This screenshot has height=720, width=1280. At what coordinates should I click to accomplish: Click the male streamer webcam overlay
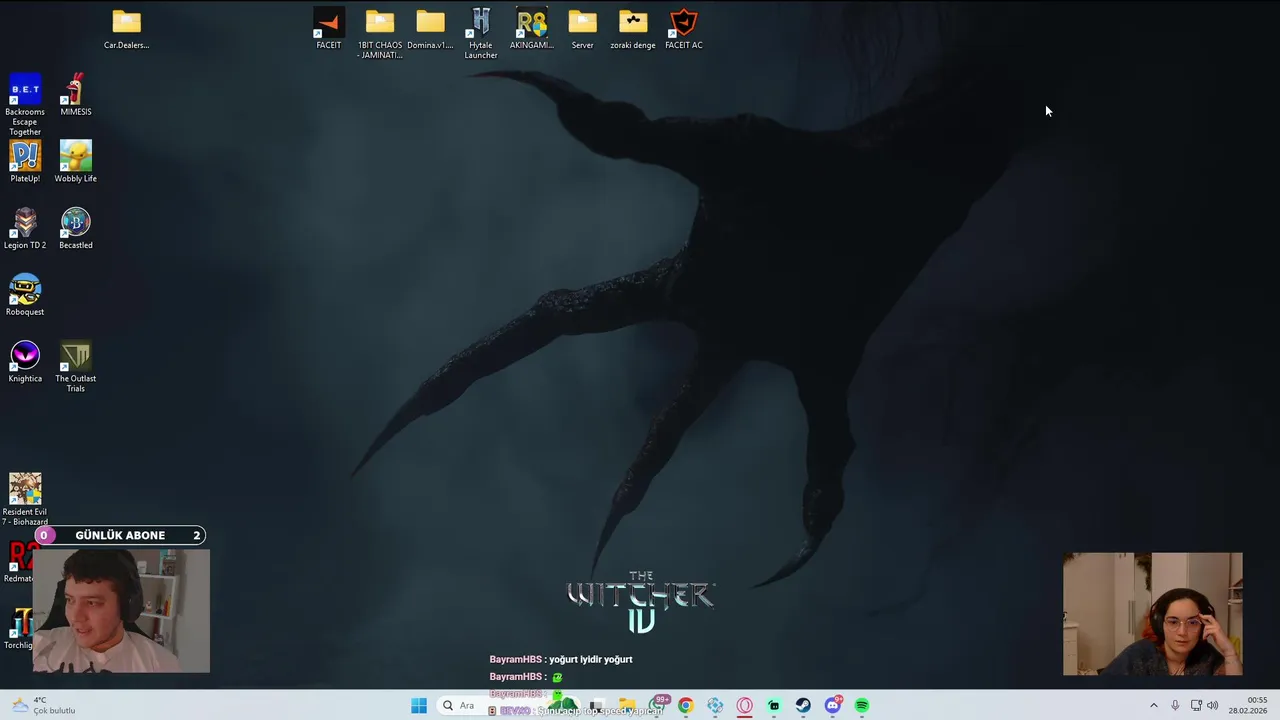(x=121, y=610)
